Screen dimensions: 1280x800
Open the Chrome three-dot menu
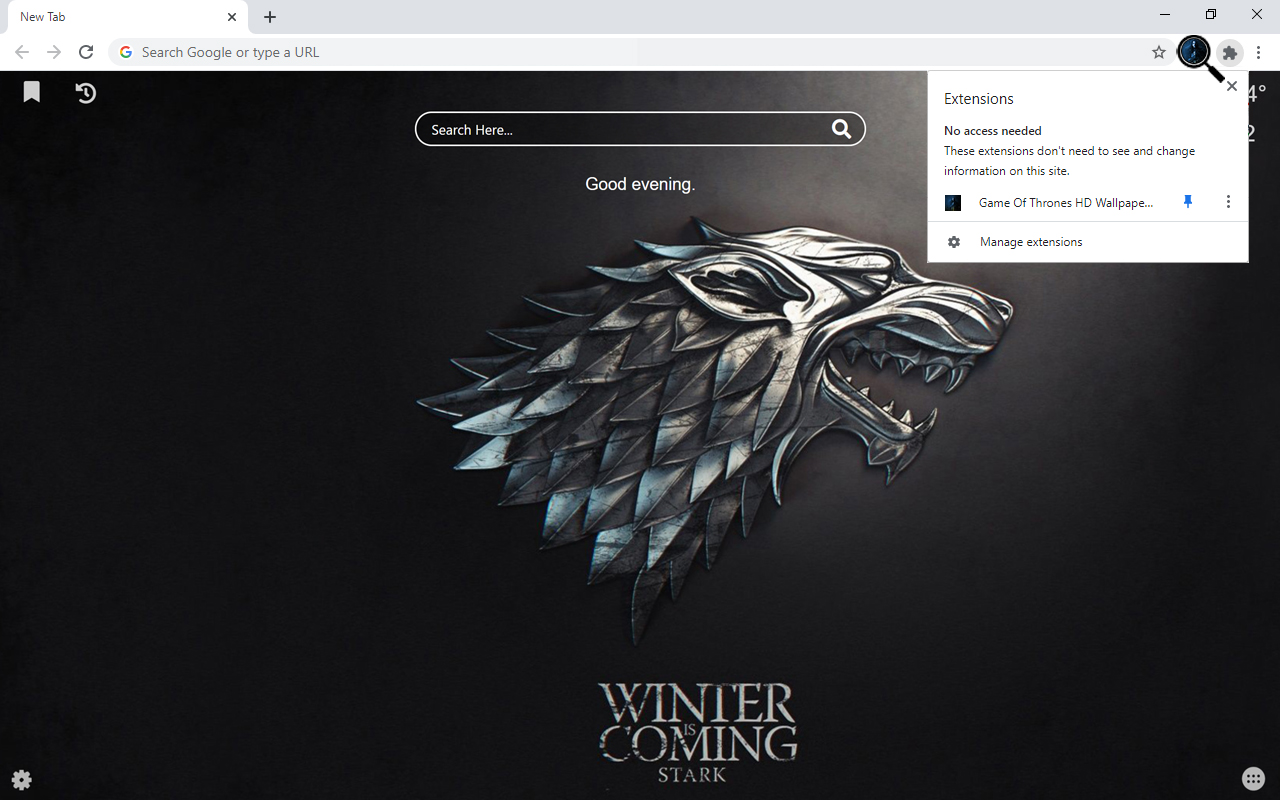1258,52
